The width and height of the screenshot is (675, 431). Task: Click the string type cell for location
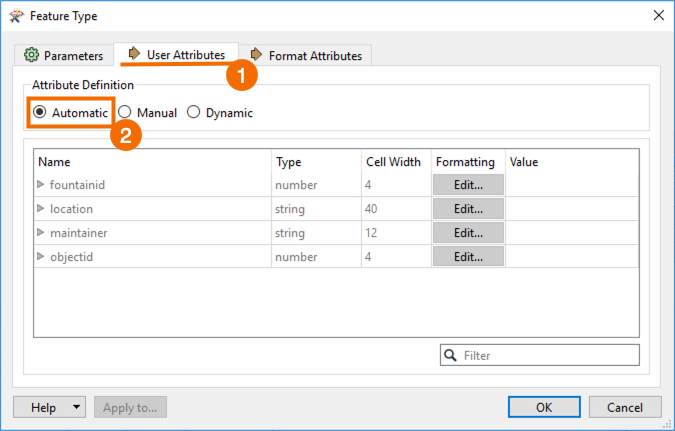(x=316, y=209)
